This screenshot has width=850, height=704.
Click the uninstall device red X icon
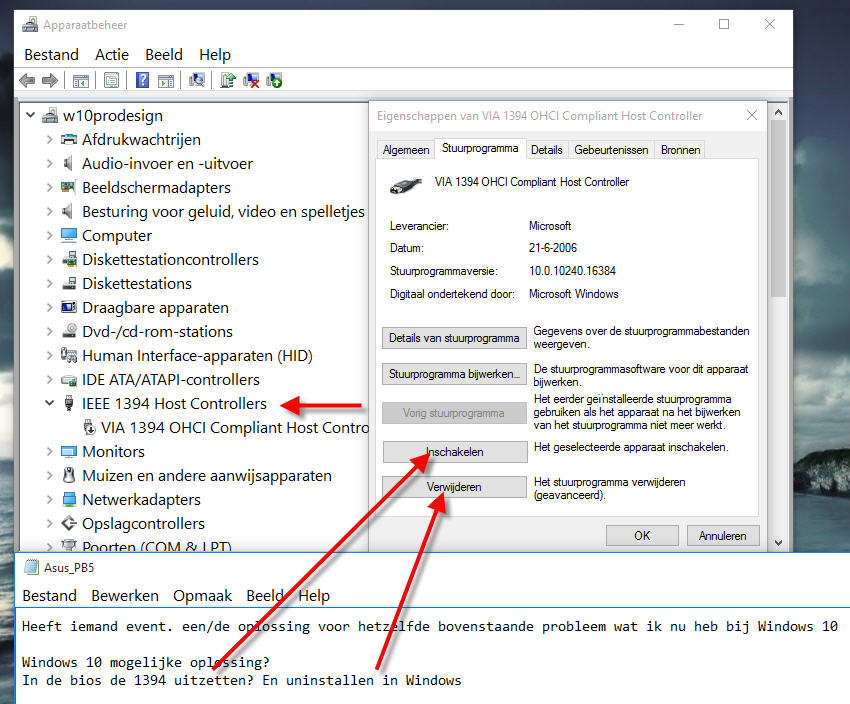click(251, 81)
